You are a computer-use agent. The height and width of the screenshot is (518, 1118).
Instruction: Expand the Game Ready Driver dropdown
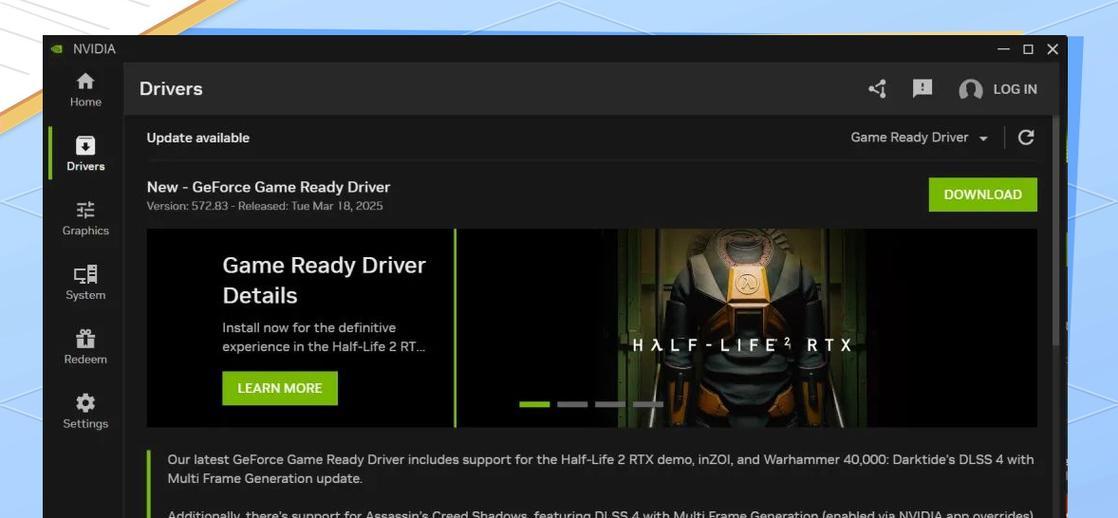tap(919, 138)
